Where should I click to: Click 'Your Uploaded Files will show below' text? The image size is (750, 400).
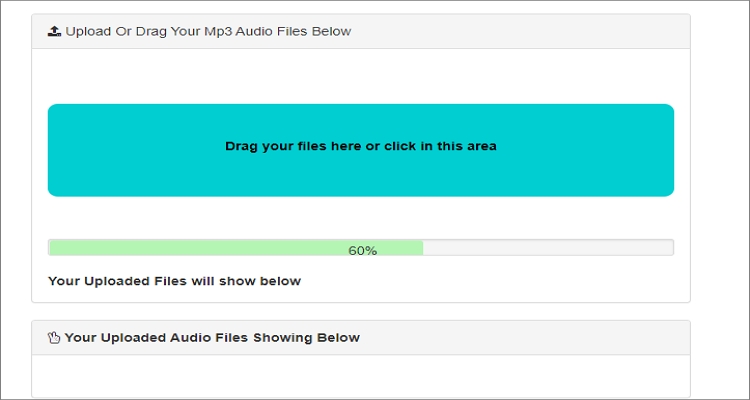click(175, 281)
